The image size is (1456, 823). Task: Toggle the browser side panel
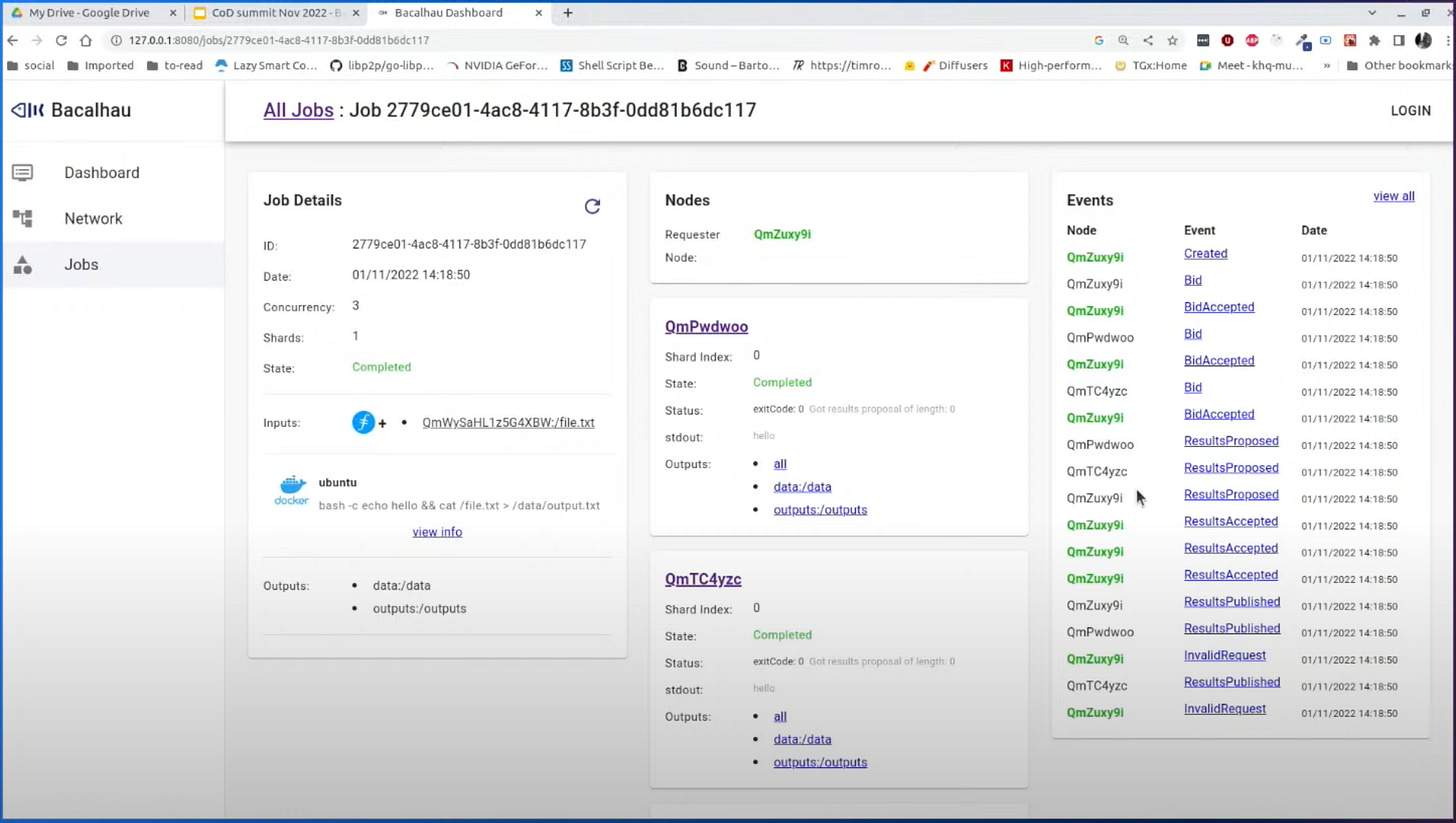pos(1399,40)
